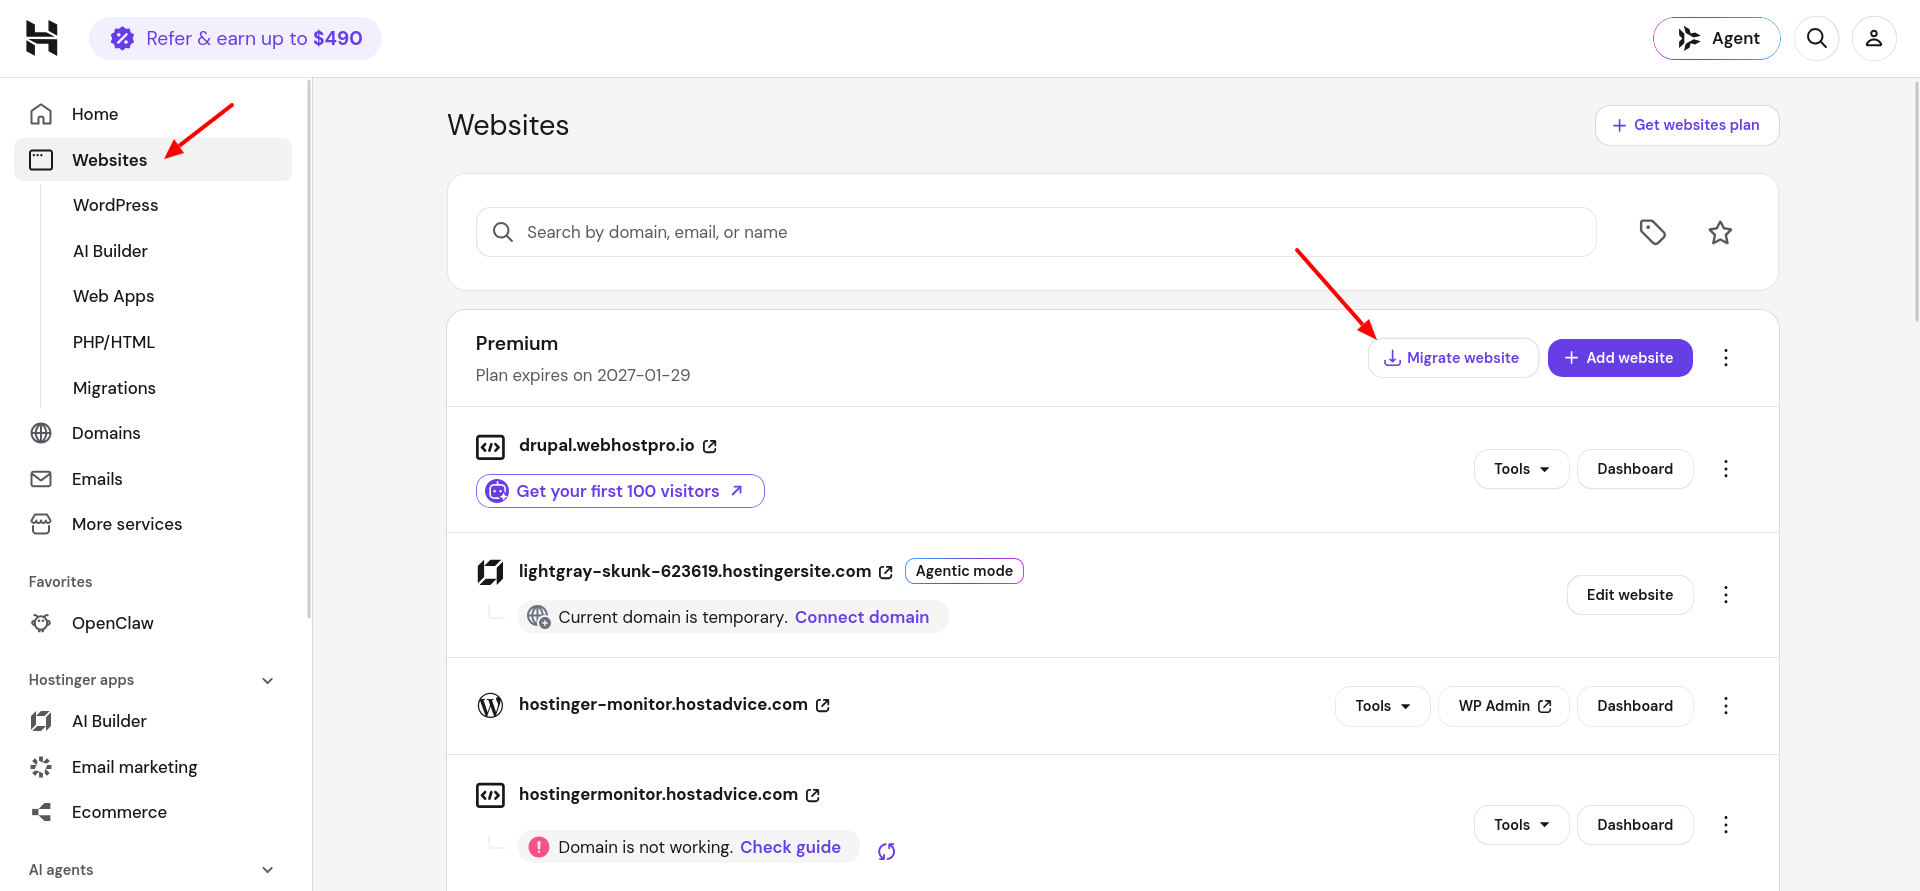Open three-dot menu for hostinger-monitor.hostadvice.com

pos(1726,706)
